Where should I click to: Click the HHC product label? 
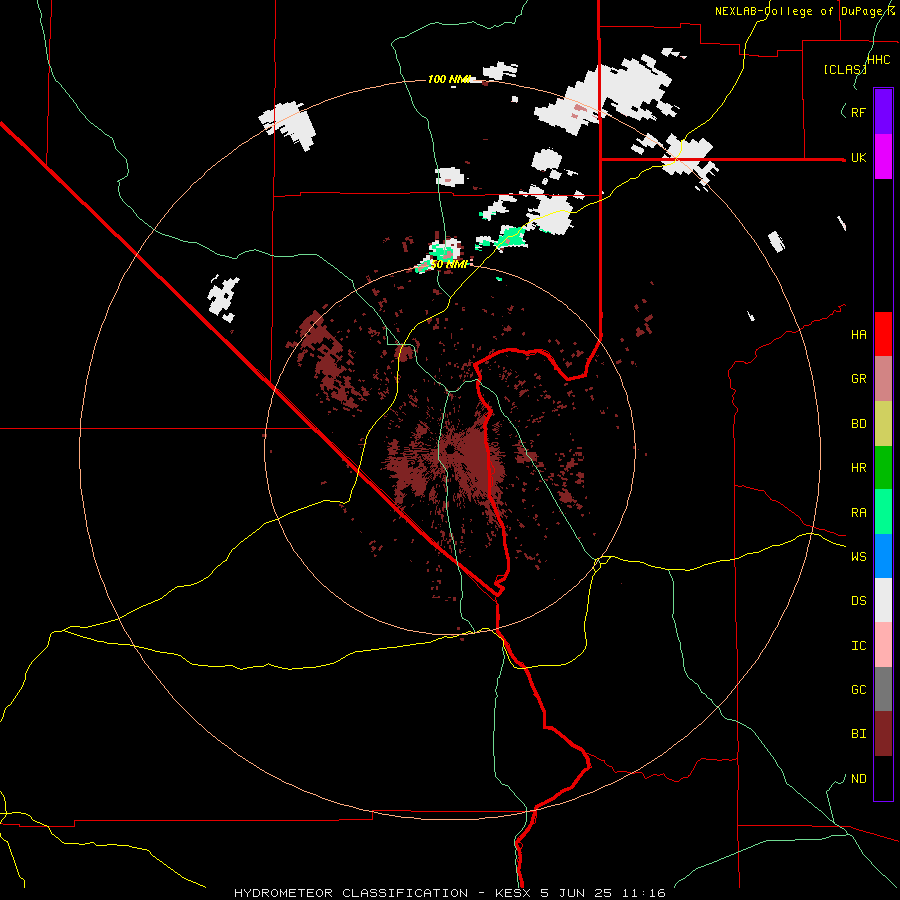[x=879, y=60]
